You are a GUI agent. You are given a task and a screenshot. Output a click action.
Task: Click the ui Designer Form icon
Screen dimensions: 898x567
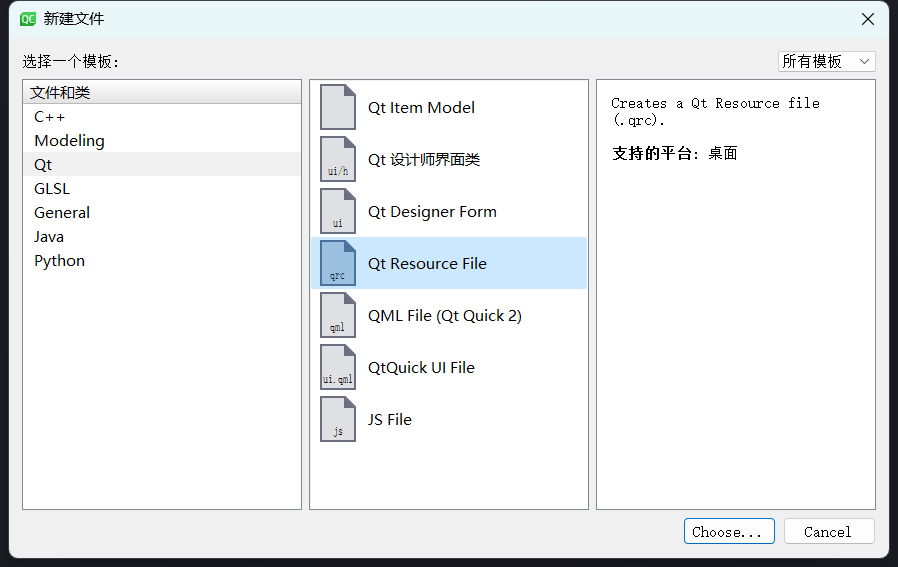pyautogui.click(x=338, y=211)
